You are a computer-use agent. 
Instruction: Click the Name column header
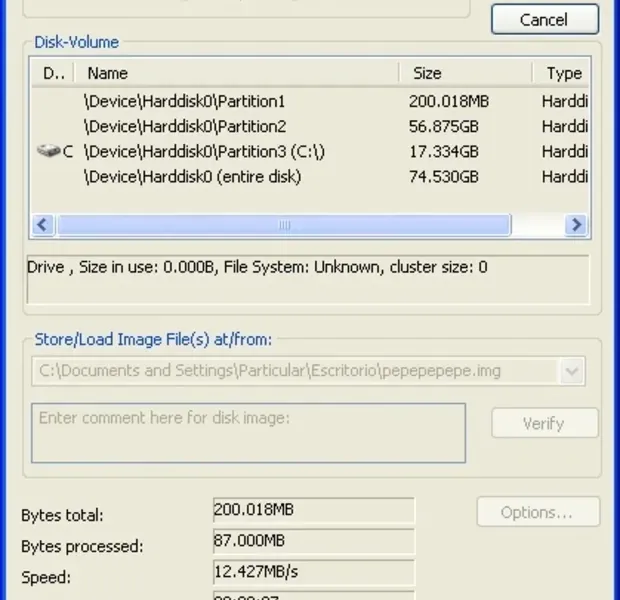coord(236,73)
